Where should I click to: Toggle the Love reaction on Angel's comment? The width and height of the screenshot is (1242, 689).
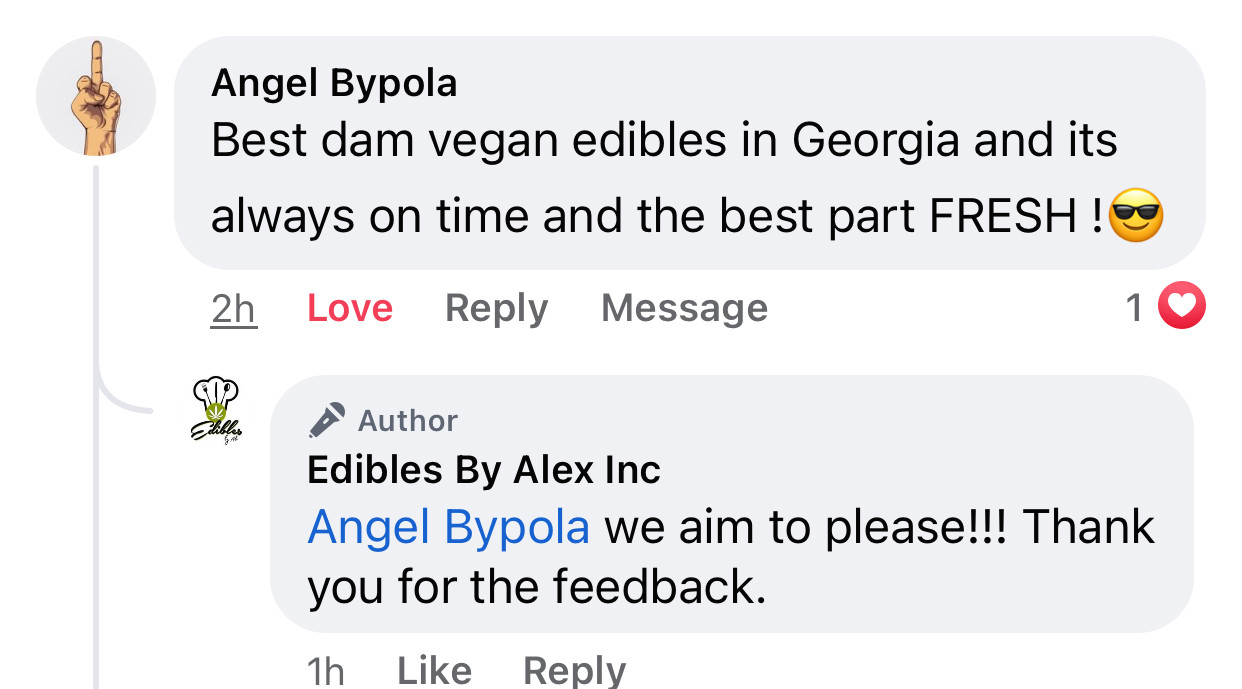click(350, 309)
